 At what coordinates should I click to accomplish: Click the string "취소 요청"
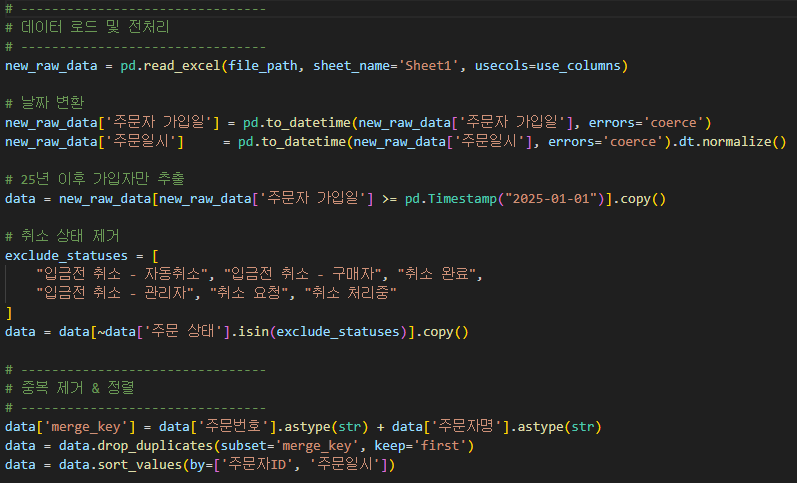coord(249,293)
